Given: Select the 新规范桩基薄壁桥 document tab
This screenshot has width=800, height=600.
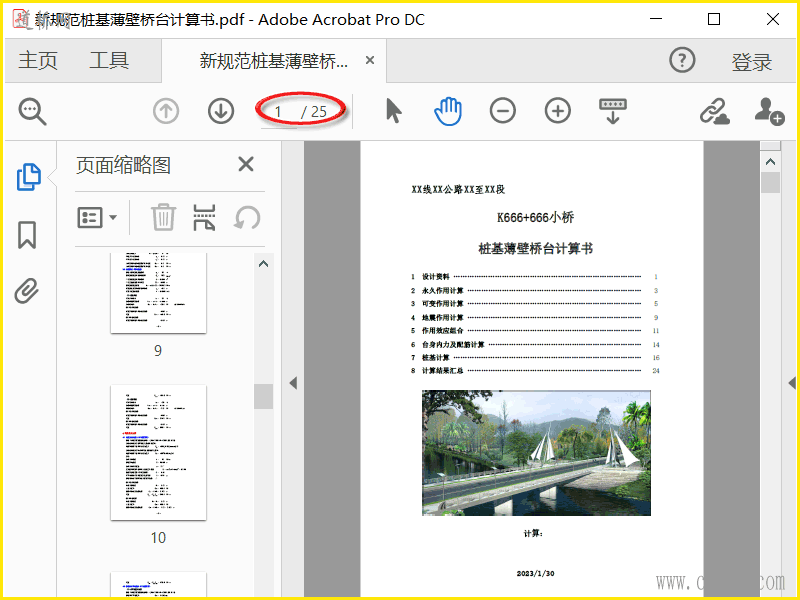Looking at the screenshot, I should 273,61.
